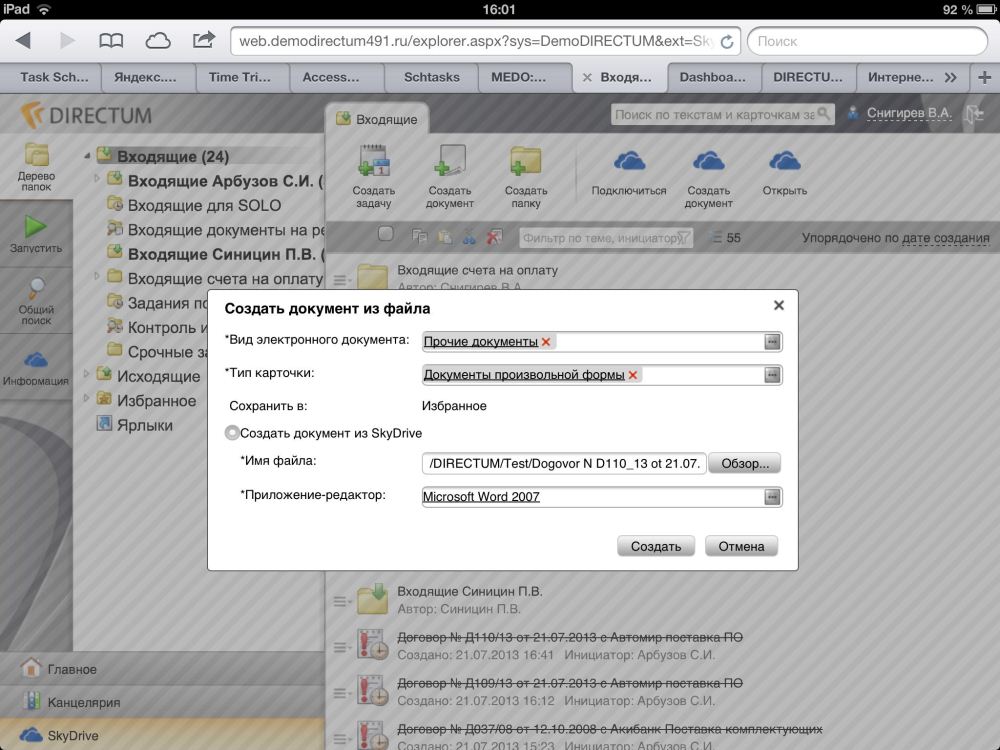Image resolution: width=1000 pixels, height=750 pixels.
Task: Click the Отмена button in the dialog
Action: tap(741, 546)
